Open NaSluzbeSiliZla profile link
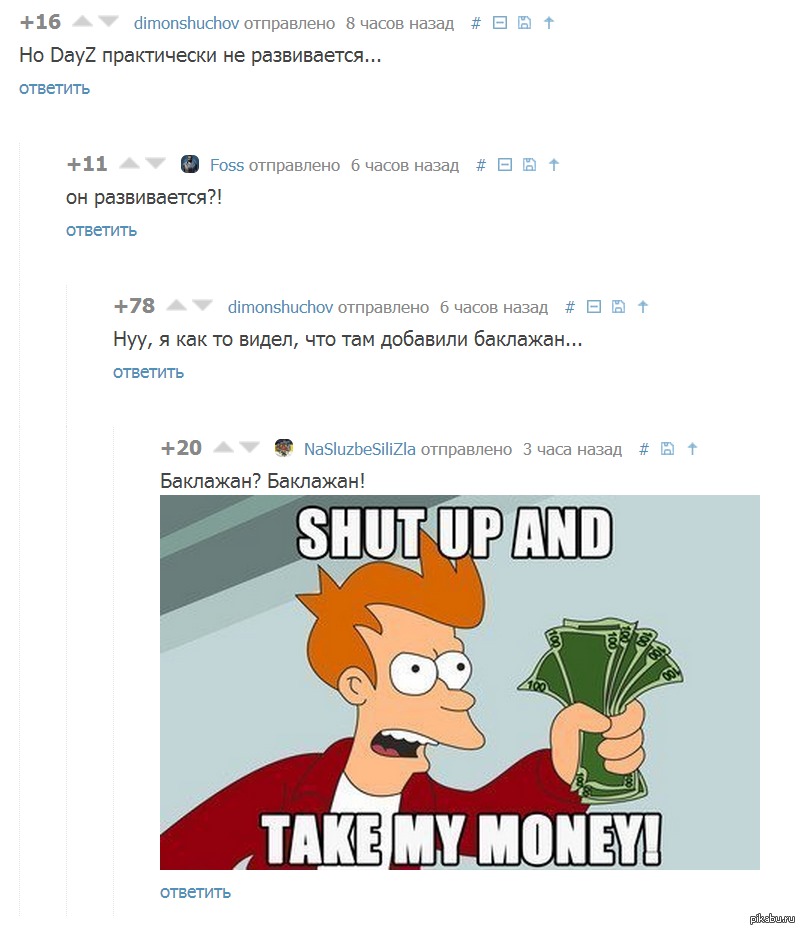 pos(359,450)
